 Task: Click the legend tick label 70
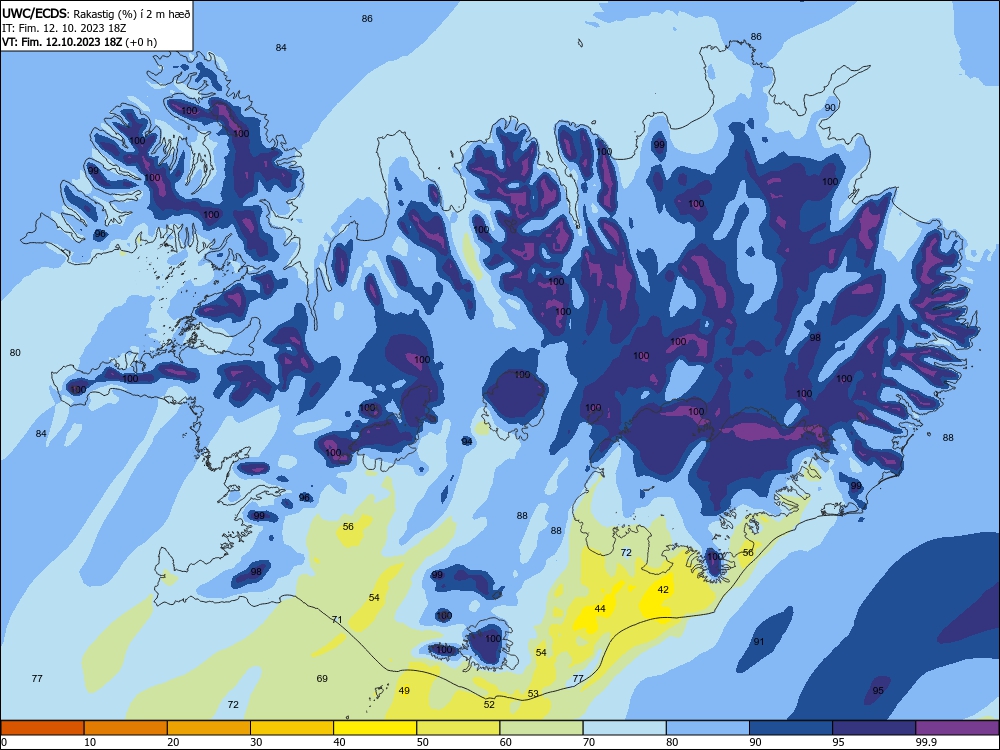pos(589,742)
